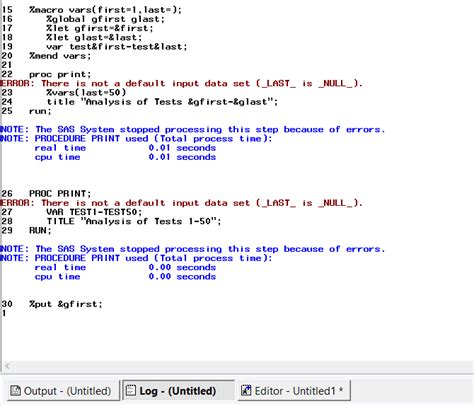Viewport: 474px width, 406px height.
Task: Click the second red ERROR default data set line
Action: click(181, 203)
